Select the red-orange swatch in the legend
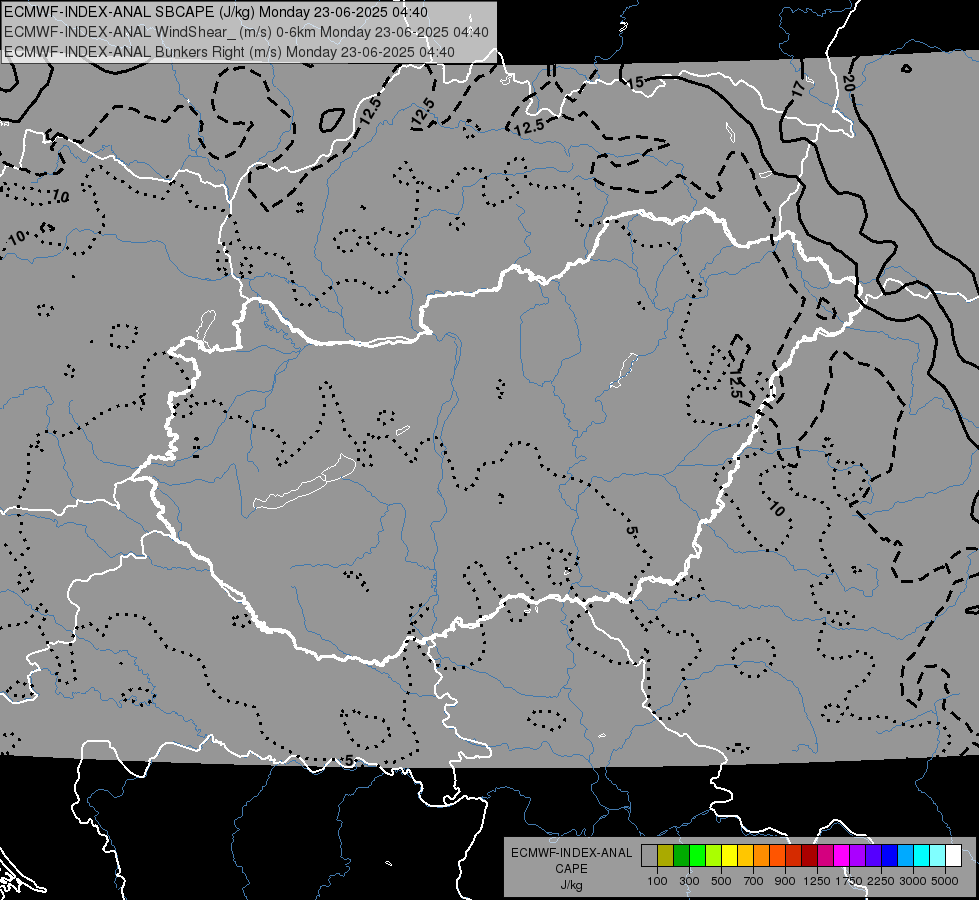 coord(777,855)
